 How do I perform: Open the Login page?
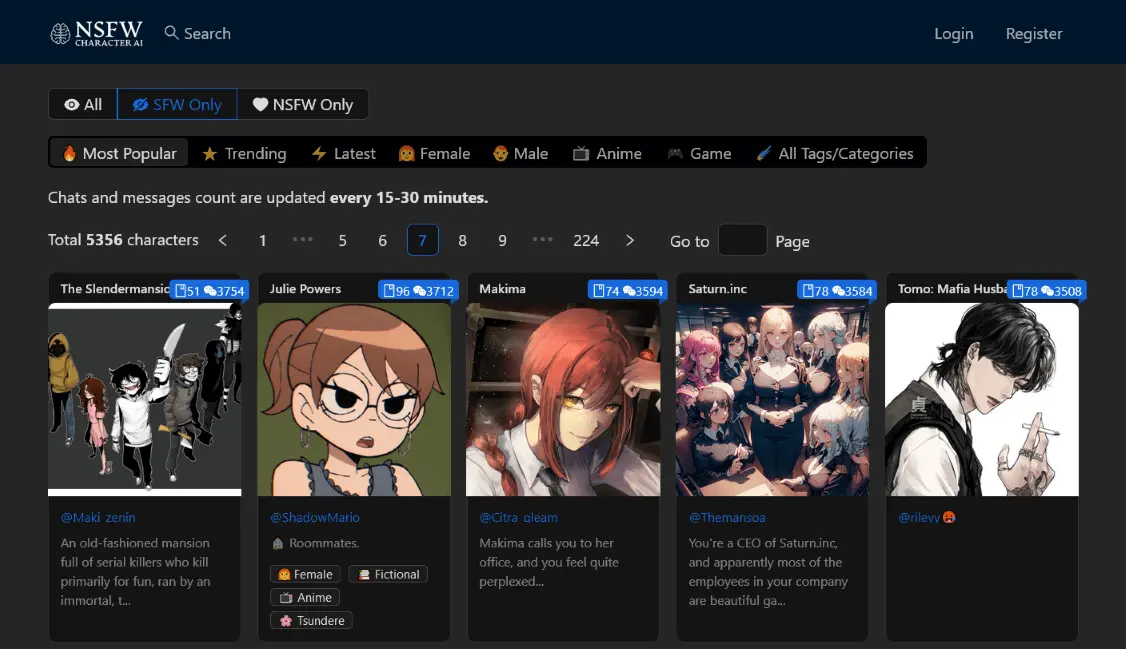[954, 34]
